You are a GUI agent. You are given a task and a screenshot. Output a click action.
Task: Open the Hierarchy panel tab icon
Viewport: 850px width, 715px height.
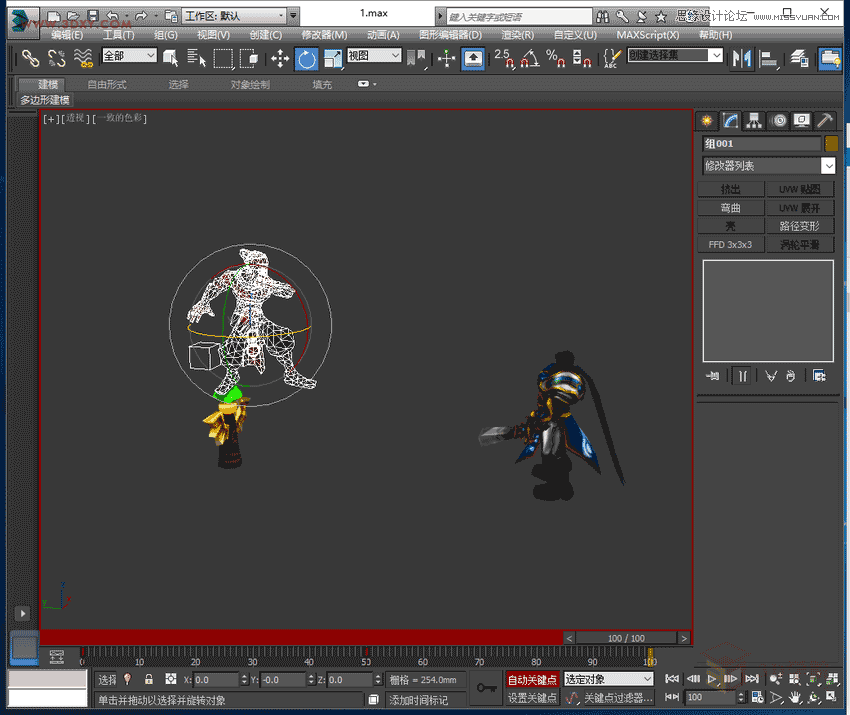[x=755, y=121]
